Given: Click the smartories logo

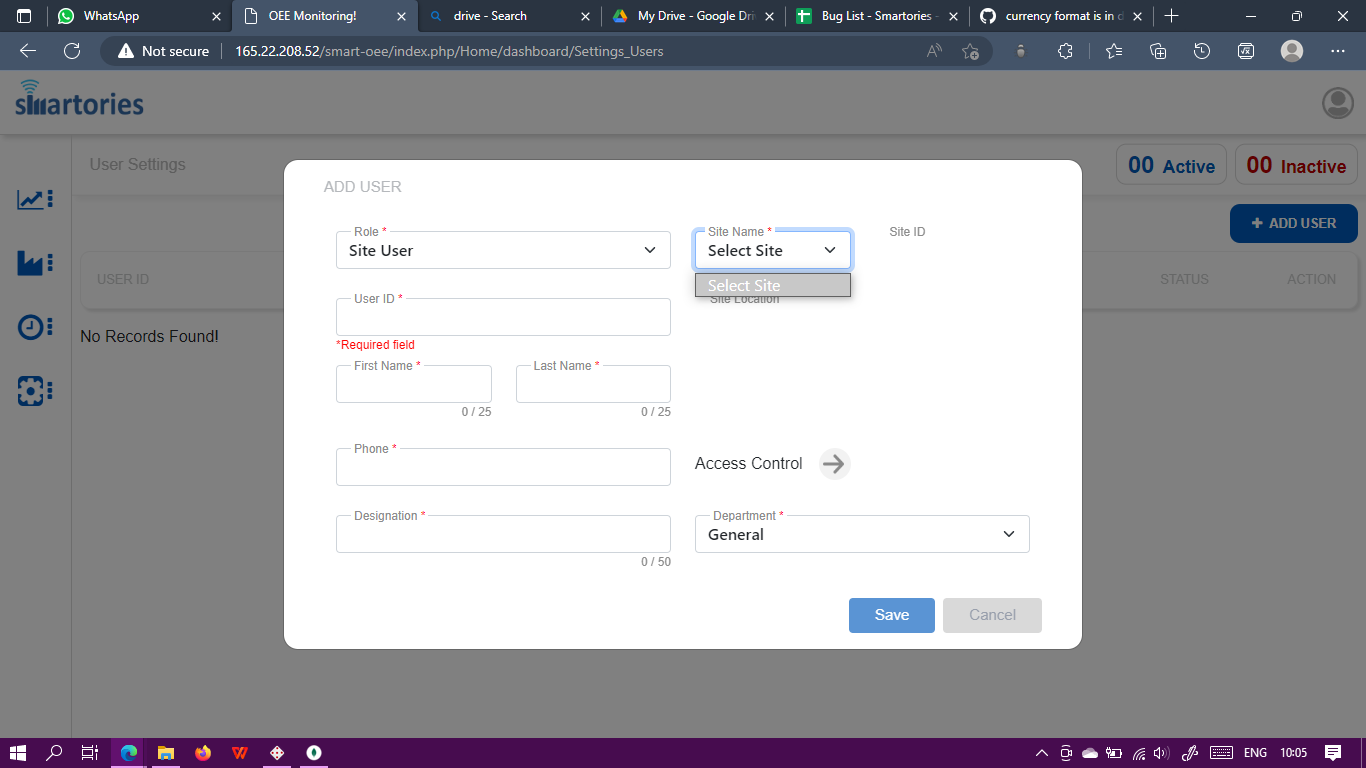Looking at the screenshot, I should tap(78, 100).
